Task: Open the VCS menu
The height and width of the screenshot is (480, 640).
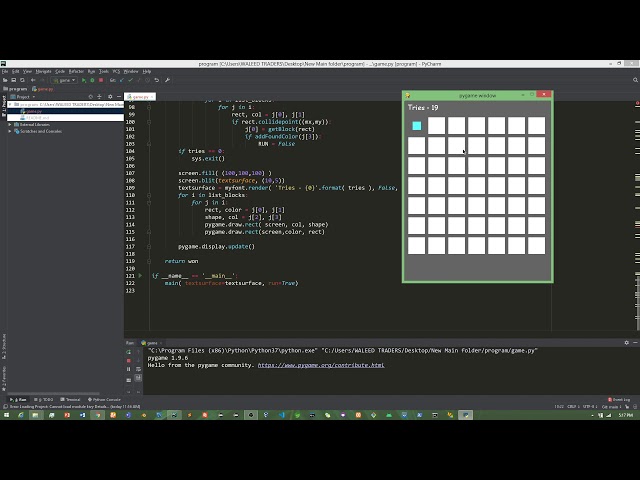Action: coord(116,71)
